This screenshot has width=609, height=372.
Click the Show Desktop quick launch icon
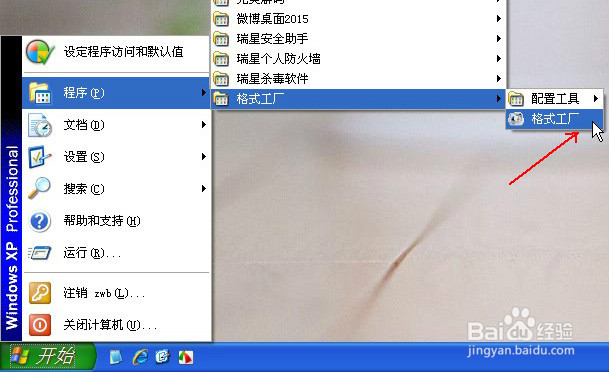(115, 357)
